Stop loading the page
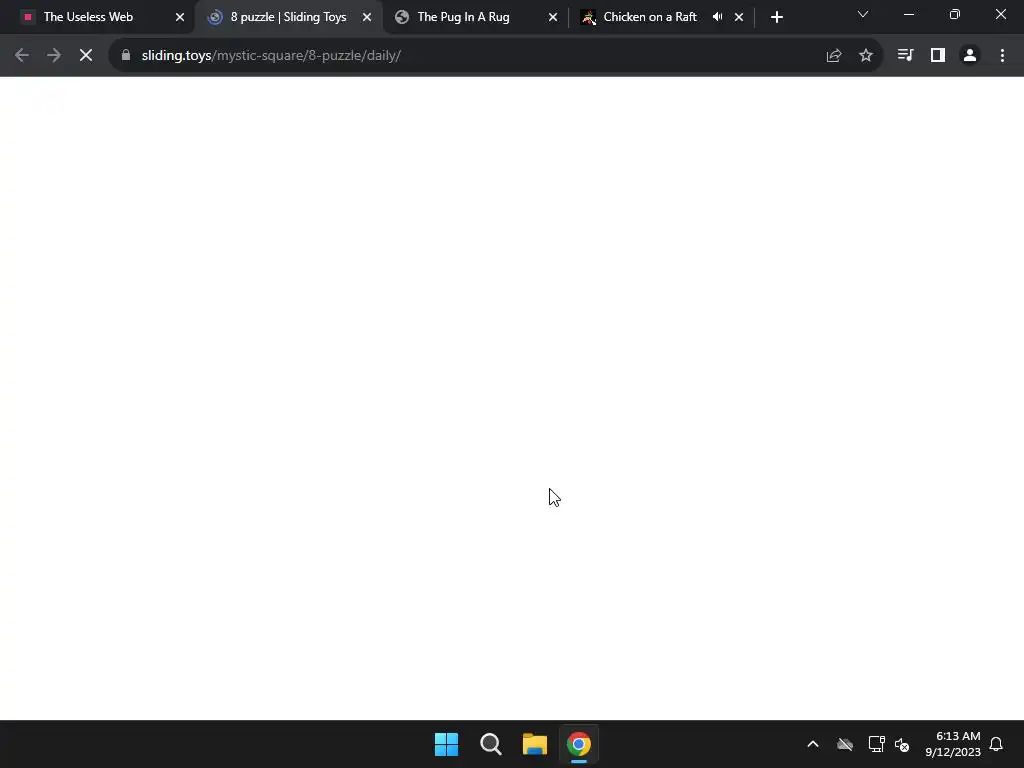This screenshot has height=768, width=1024. 86,56
